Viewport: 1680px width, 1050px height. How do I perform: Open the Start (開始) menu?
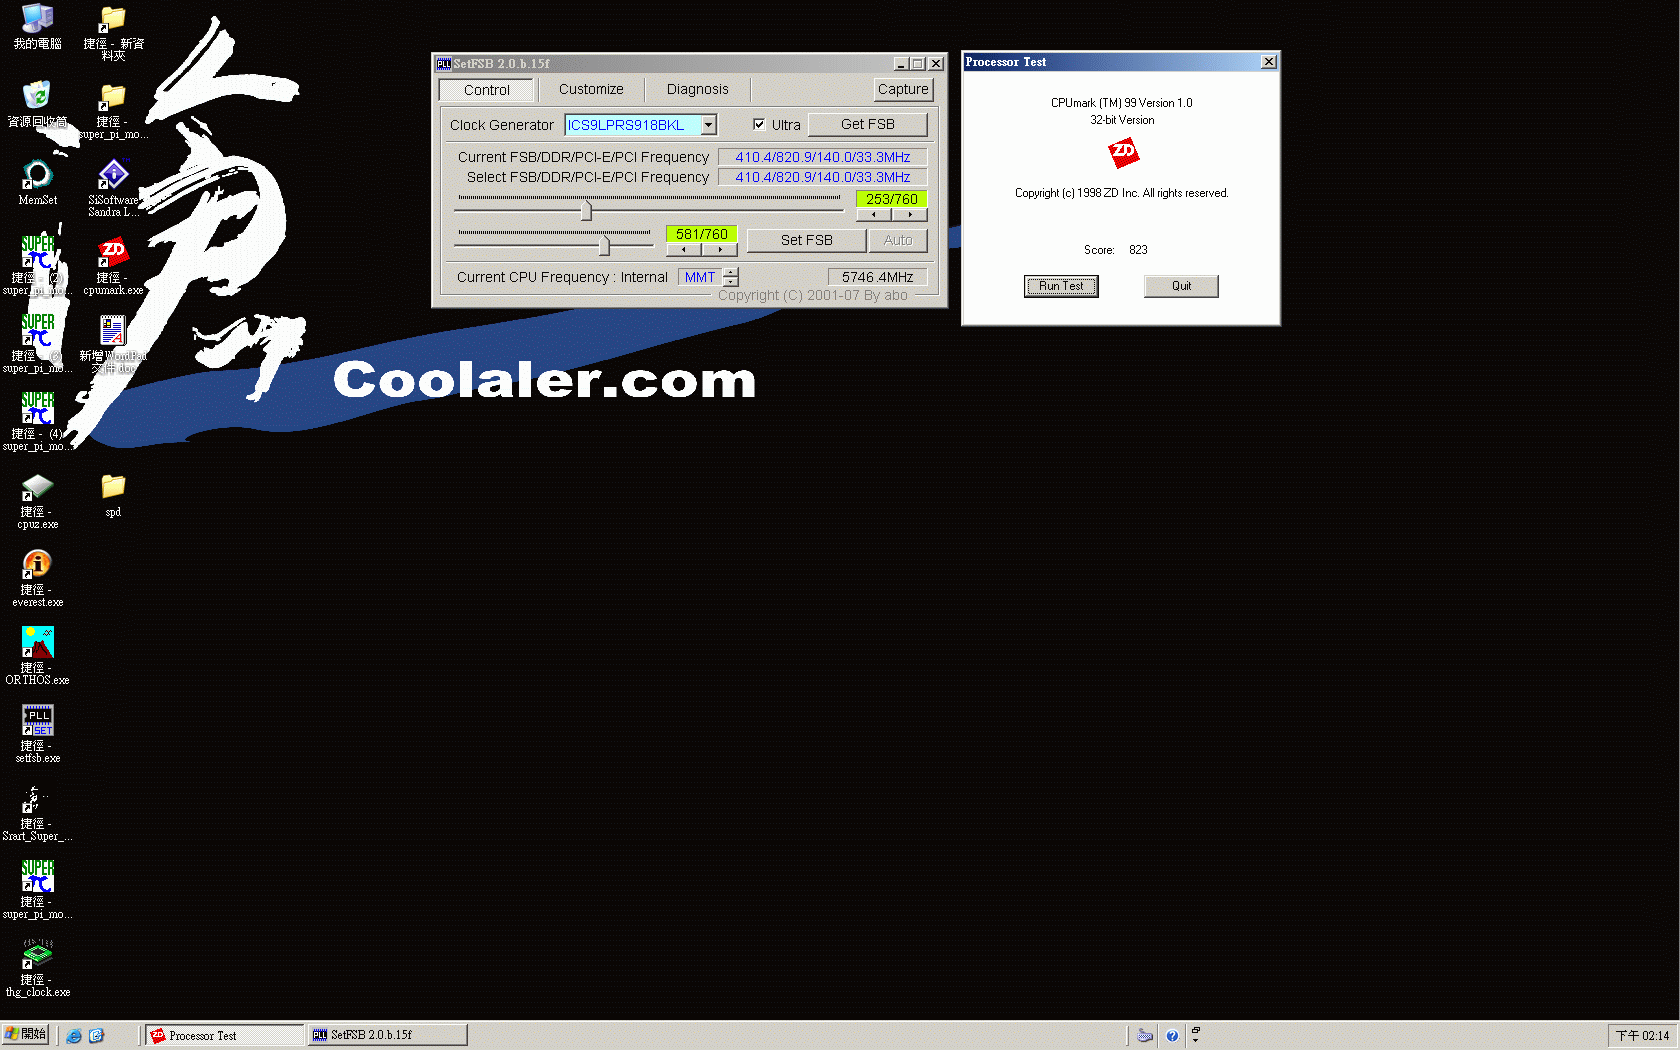pyautogui.click(x=25, y=1034)
